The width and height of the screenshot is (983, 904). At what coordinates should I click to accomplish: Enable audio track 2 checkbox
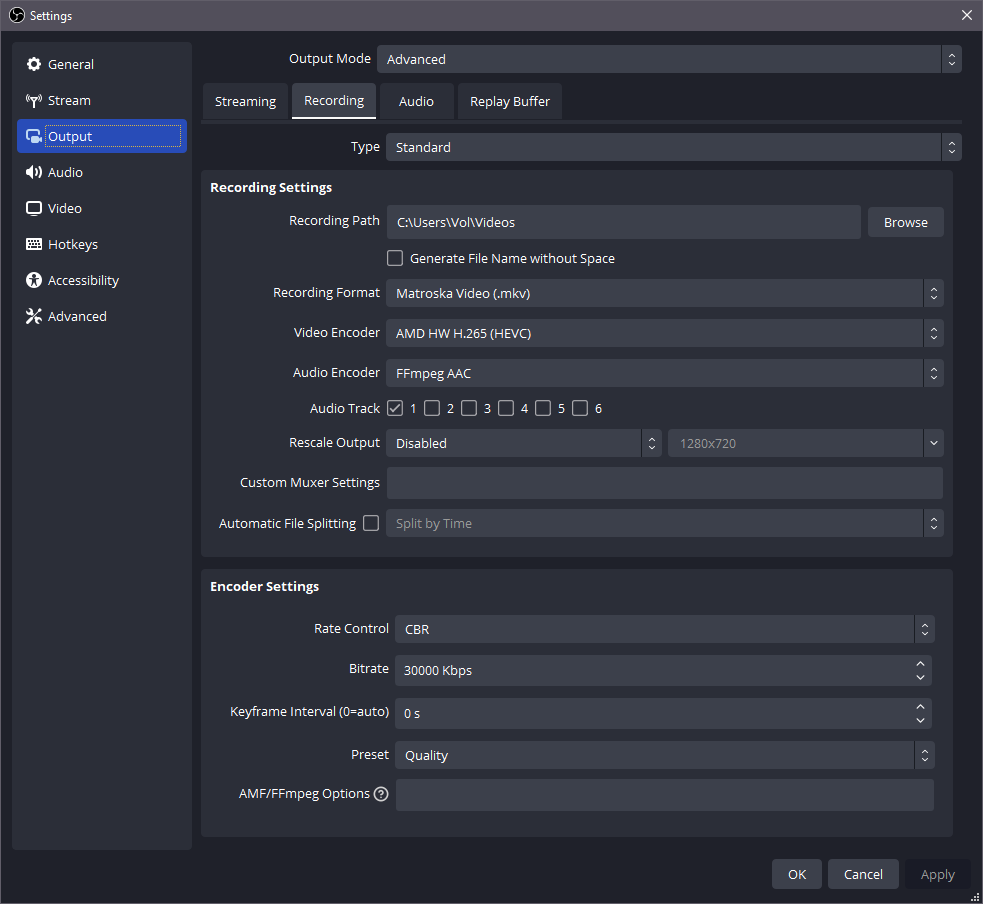point(432,408)
